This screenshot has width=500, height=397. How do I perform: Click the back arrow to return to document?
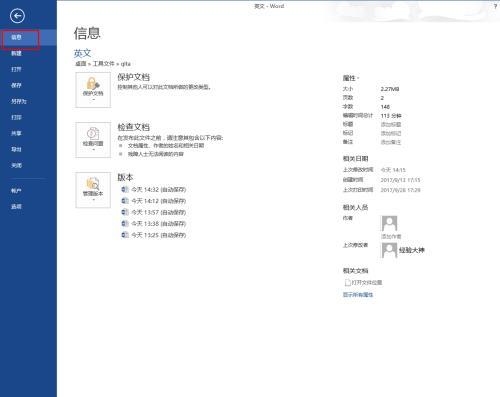click(17, 16)
